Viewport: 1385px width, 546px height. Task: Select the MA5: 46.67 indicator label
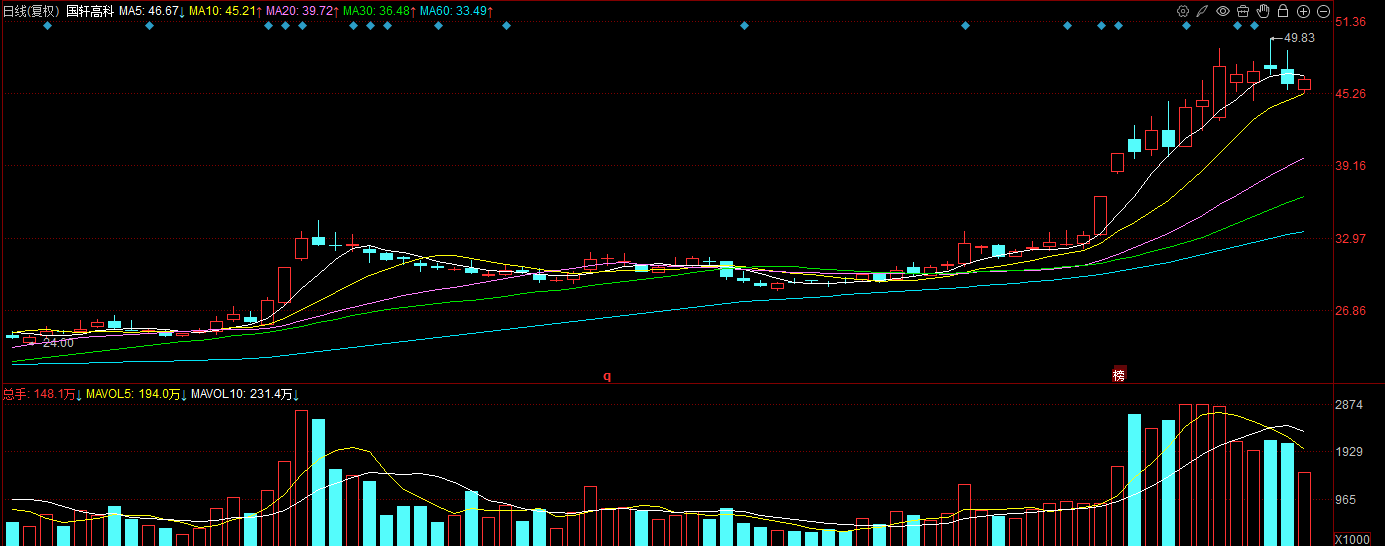click(152, 11)
